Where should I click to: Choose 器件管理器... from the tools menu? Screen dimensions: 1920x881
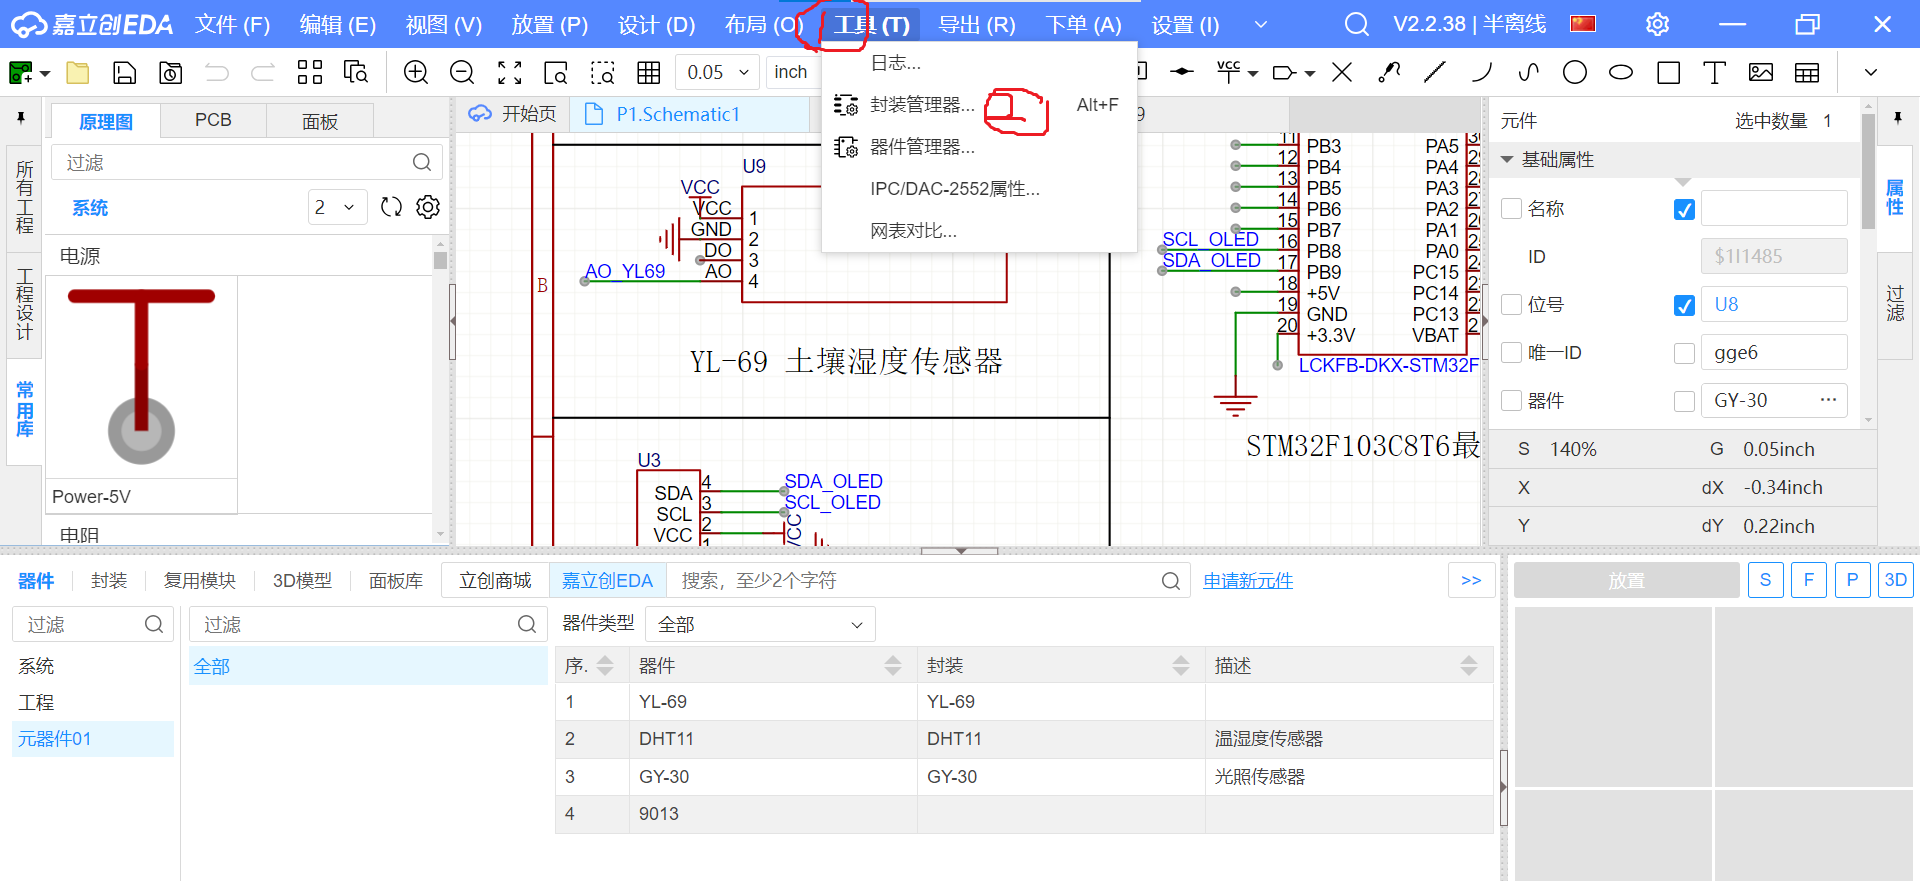click(979, 147)
